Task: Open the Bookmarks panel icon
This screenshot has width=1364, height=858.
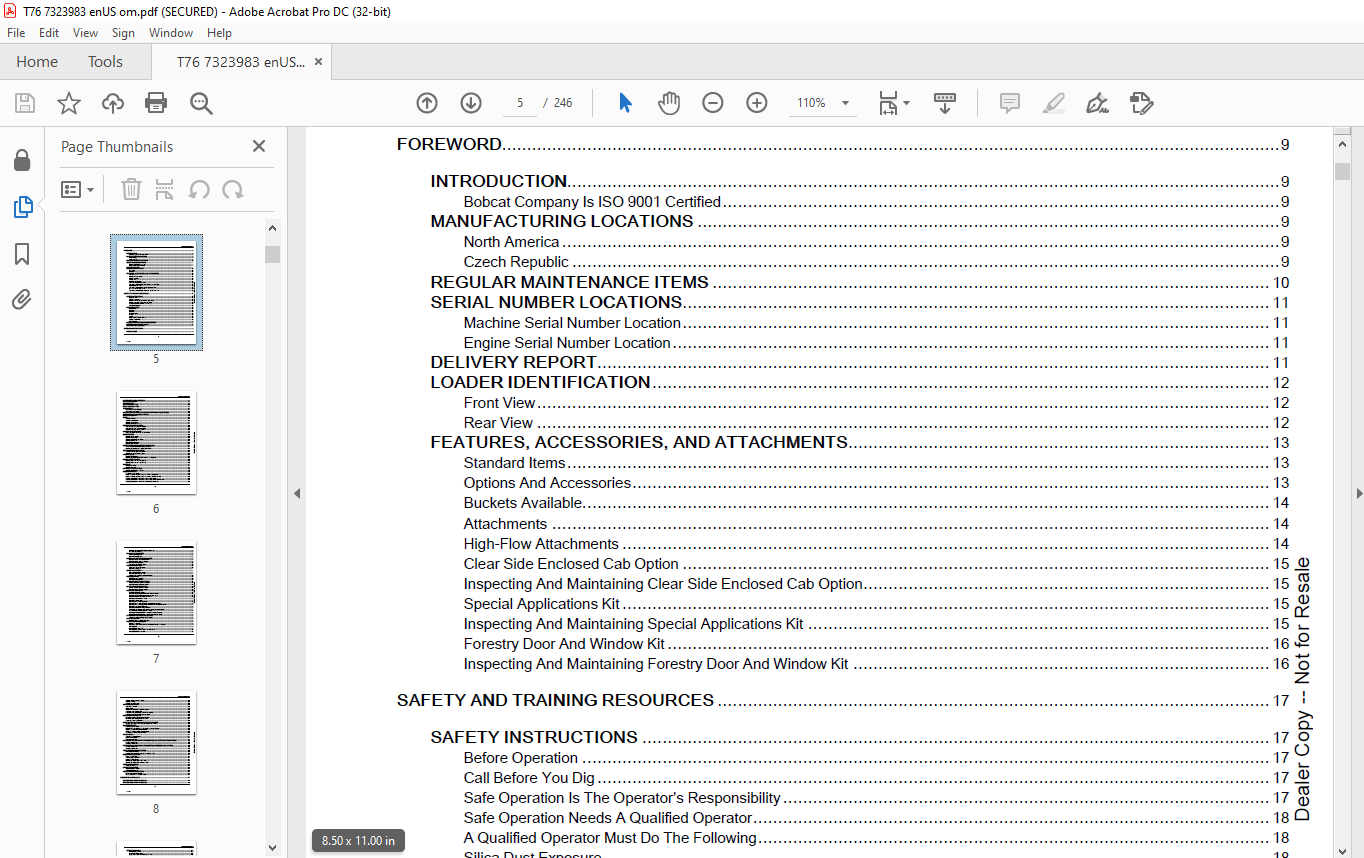Action: point(22,254)
